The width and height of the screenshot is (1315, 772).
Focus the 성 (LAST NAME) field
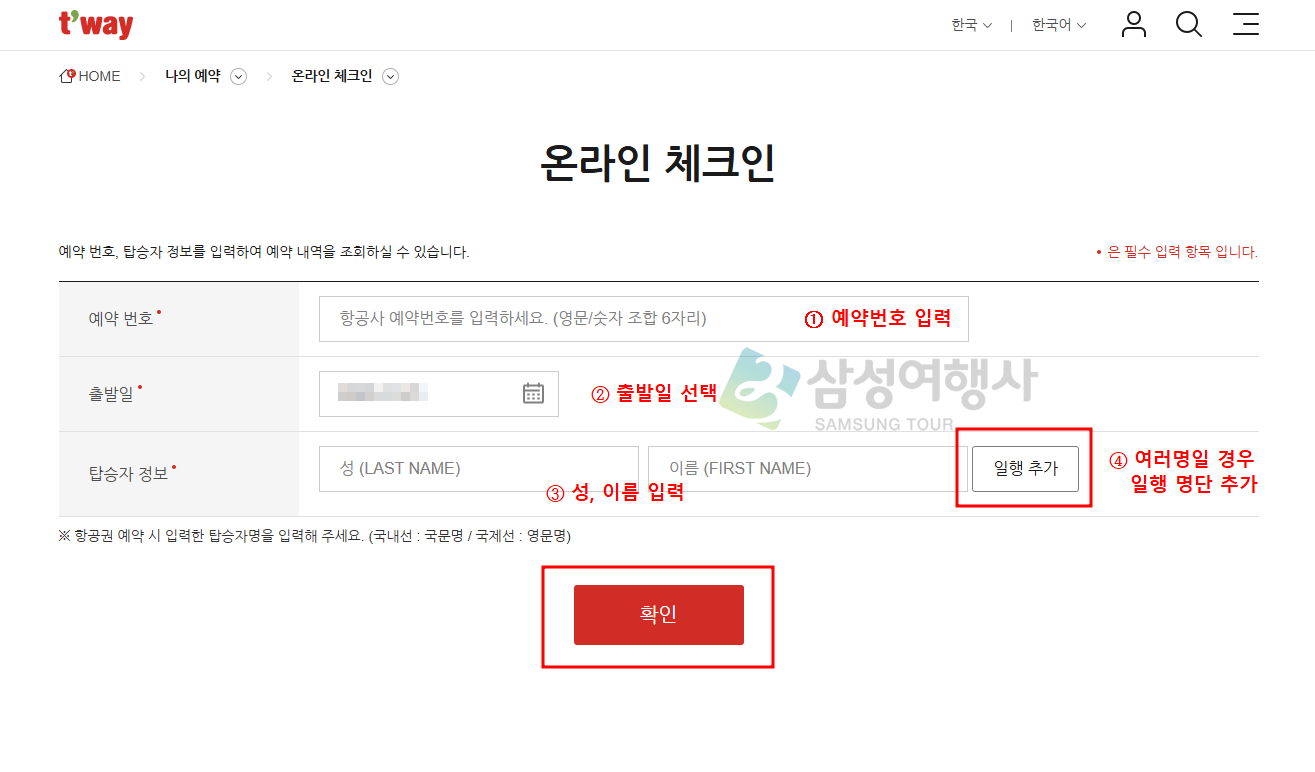pos(478,469)
